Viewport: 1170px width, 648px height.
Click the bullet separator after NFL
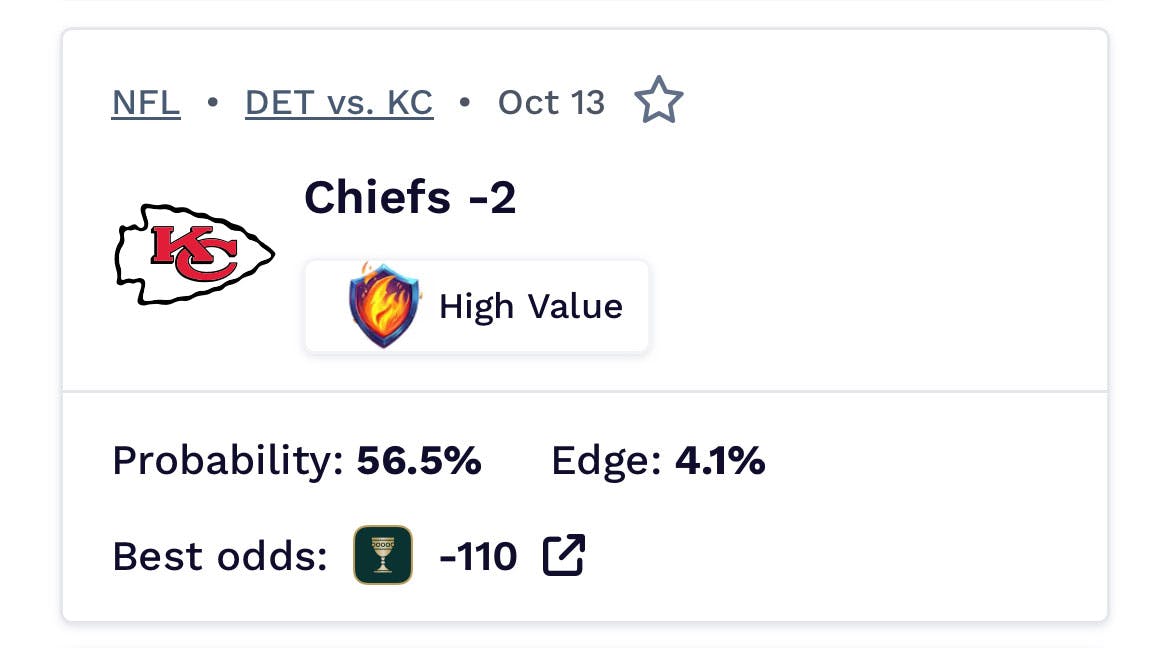pos(212,102)
